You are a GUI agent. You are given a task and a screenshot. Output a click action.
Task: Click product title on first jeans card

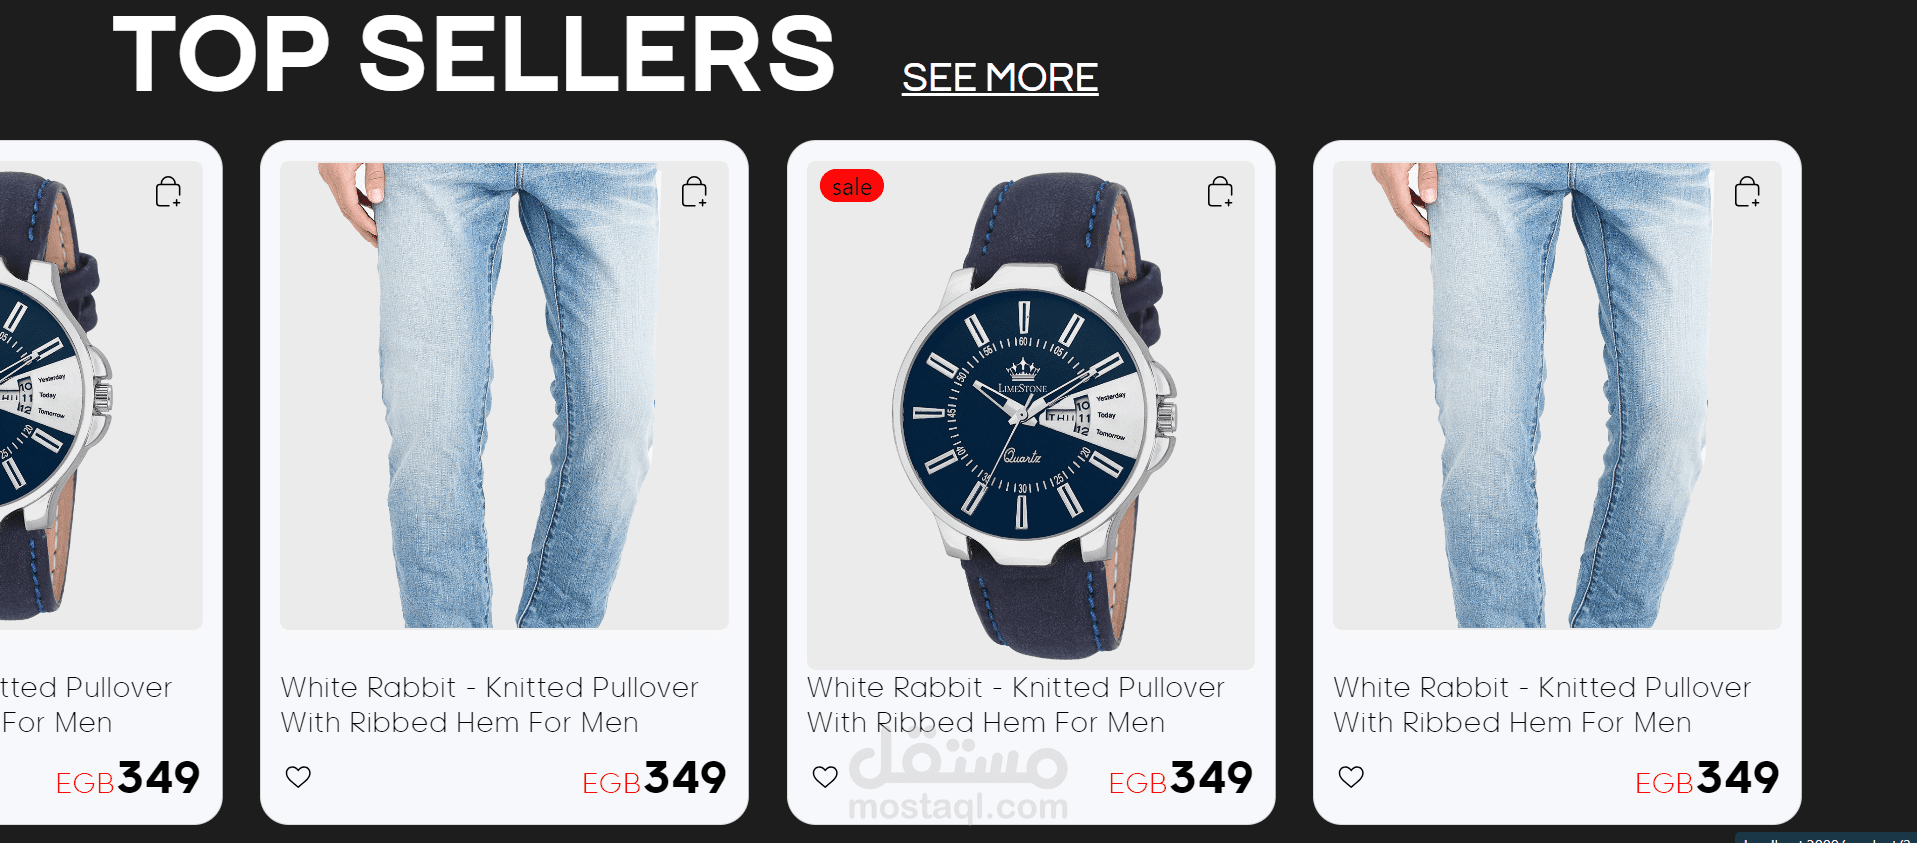[489, 705]
